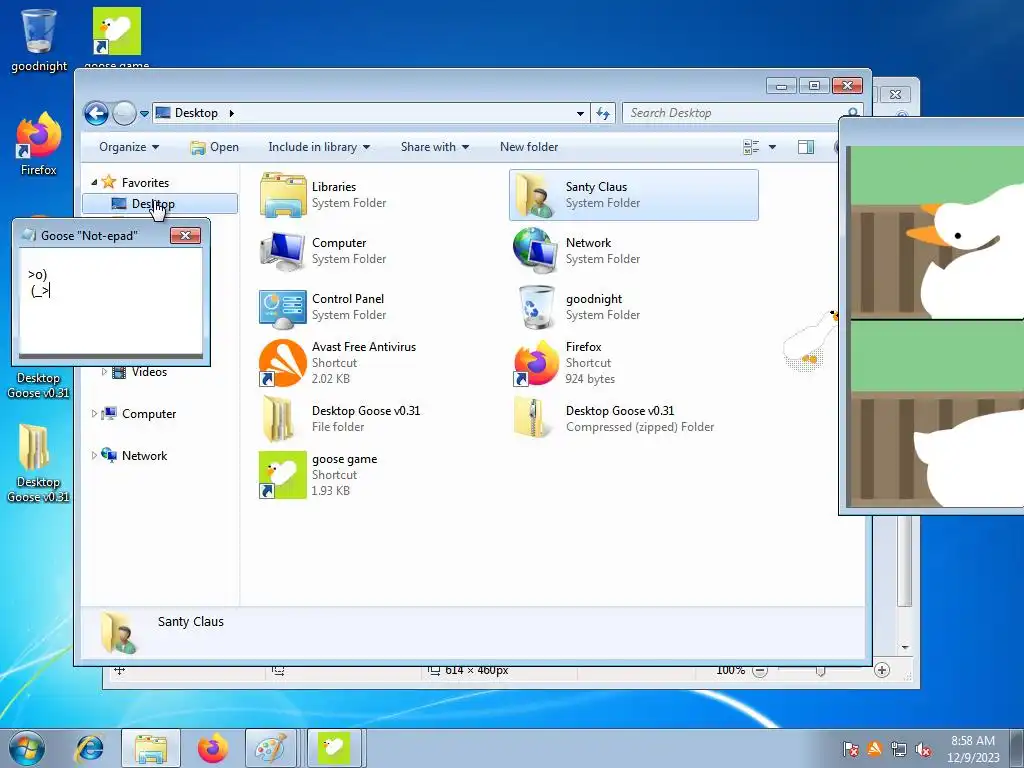This screenshot has height=768, width=1024.
Task: Select the Firefox shortcut in file list
Action: (536, 363)
